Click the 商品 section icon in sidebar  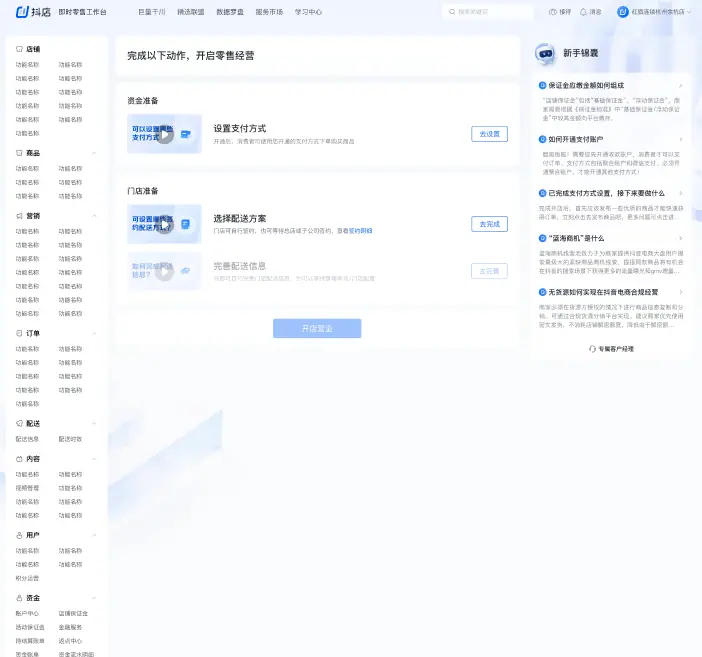click(x=19, y=153)
